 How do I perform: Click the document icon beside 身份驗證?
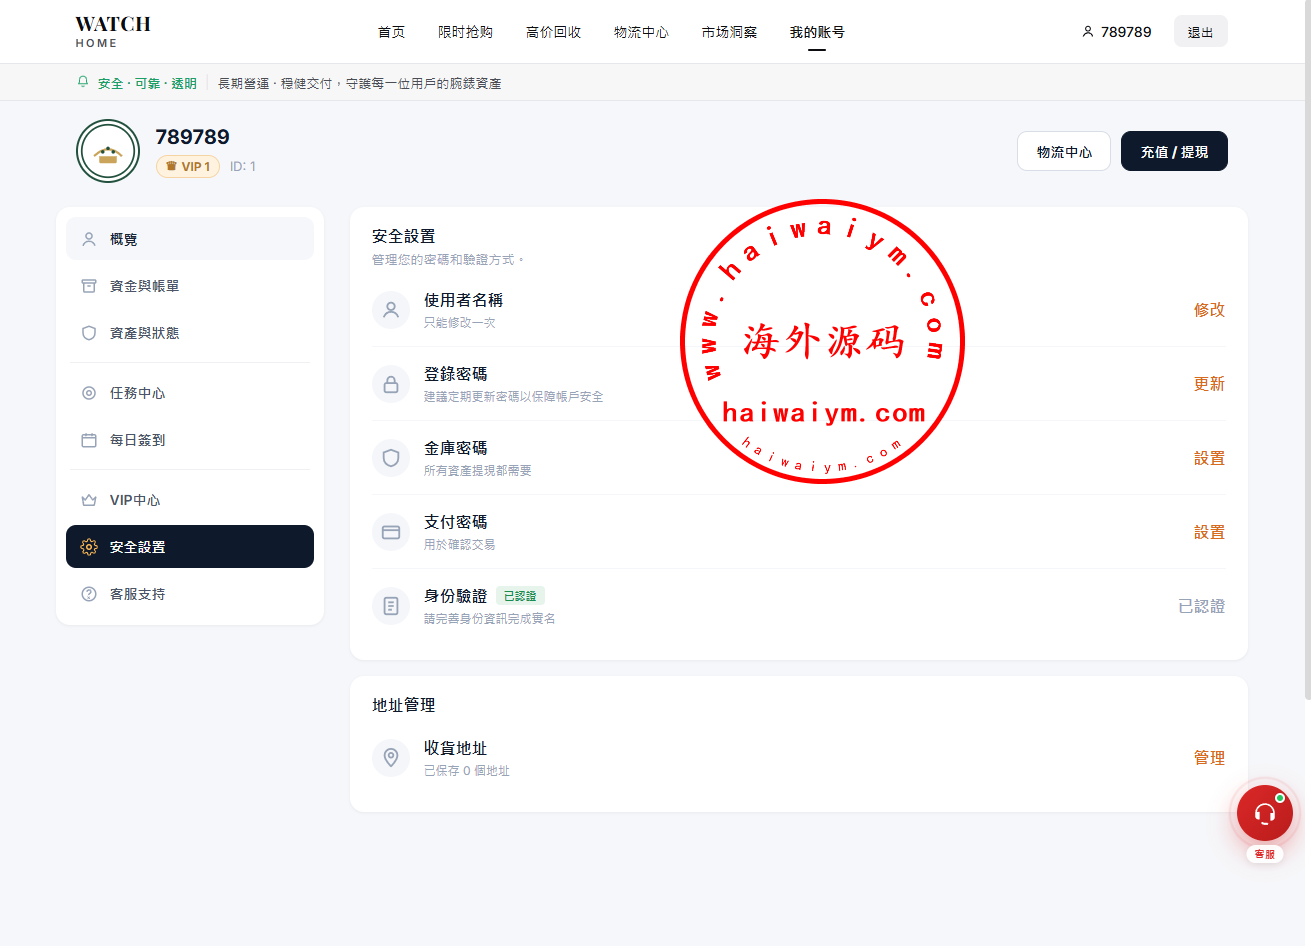[391, 606]
